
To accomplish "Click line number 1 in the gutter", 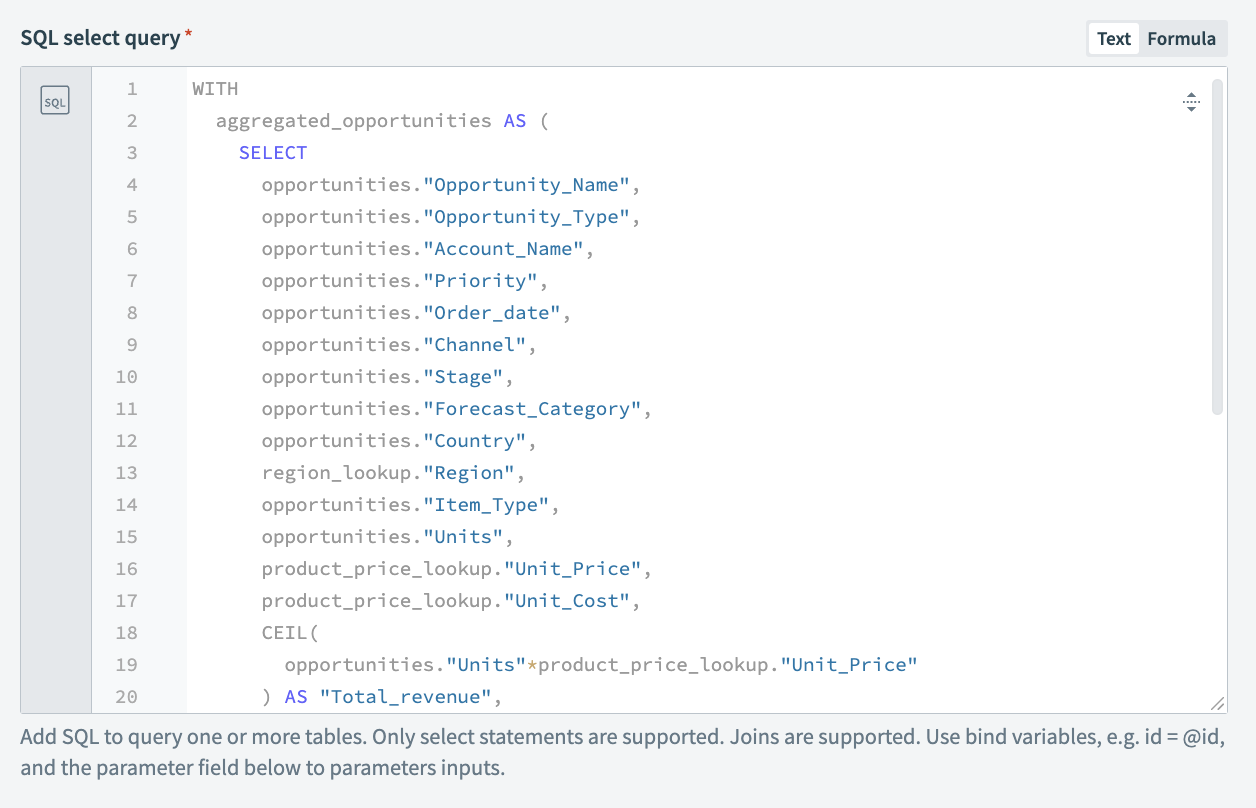I will coord(131,88).
